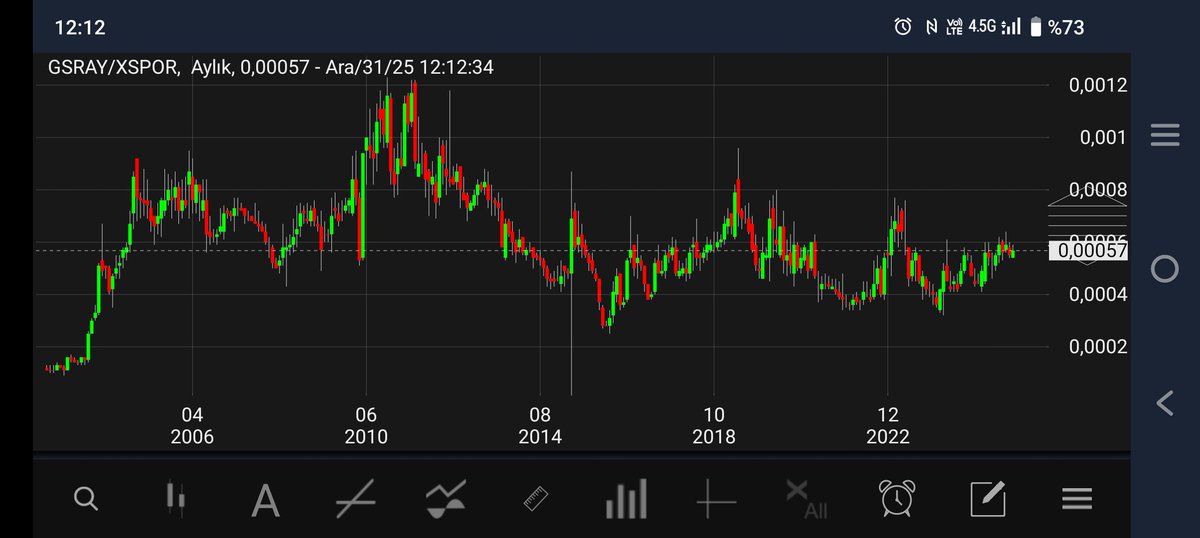
Task: Tap the alarm icon in status bar
Action: (x=902, y=27)
